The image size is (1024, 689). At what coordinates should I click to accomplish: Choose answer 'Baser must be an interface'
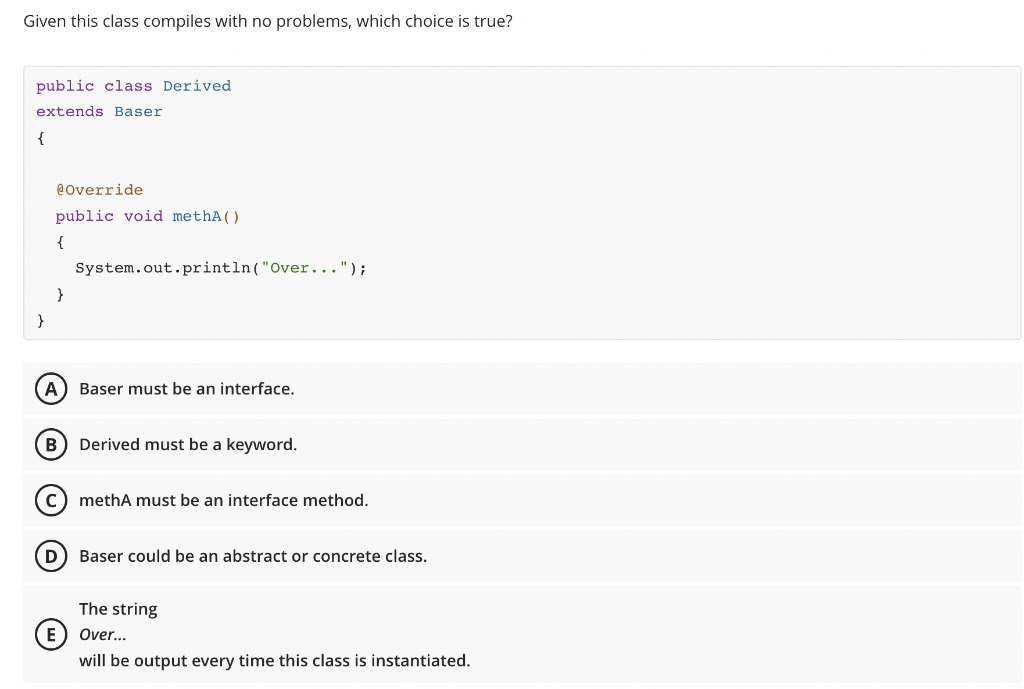tap(186, 388)
